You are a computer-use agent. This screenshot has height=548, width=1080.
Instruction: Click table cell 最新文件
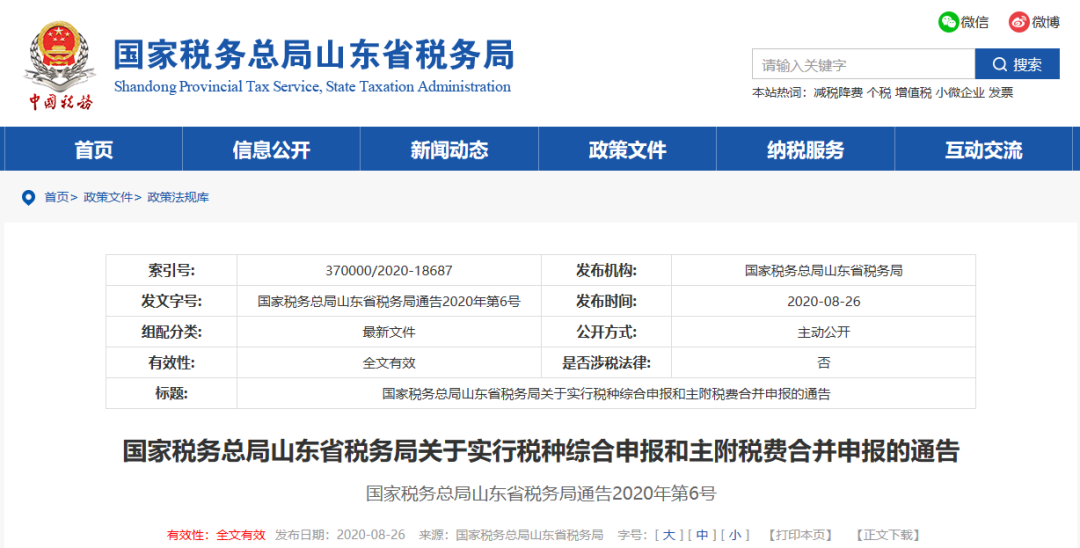coord(389,332)
